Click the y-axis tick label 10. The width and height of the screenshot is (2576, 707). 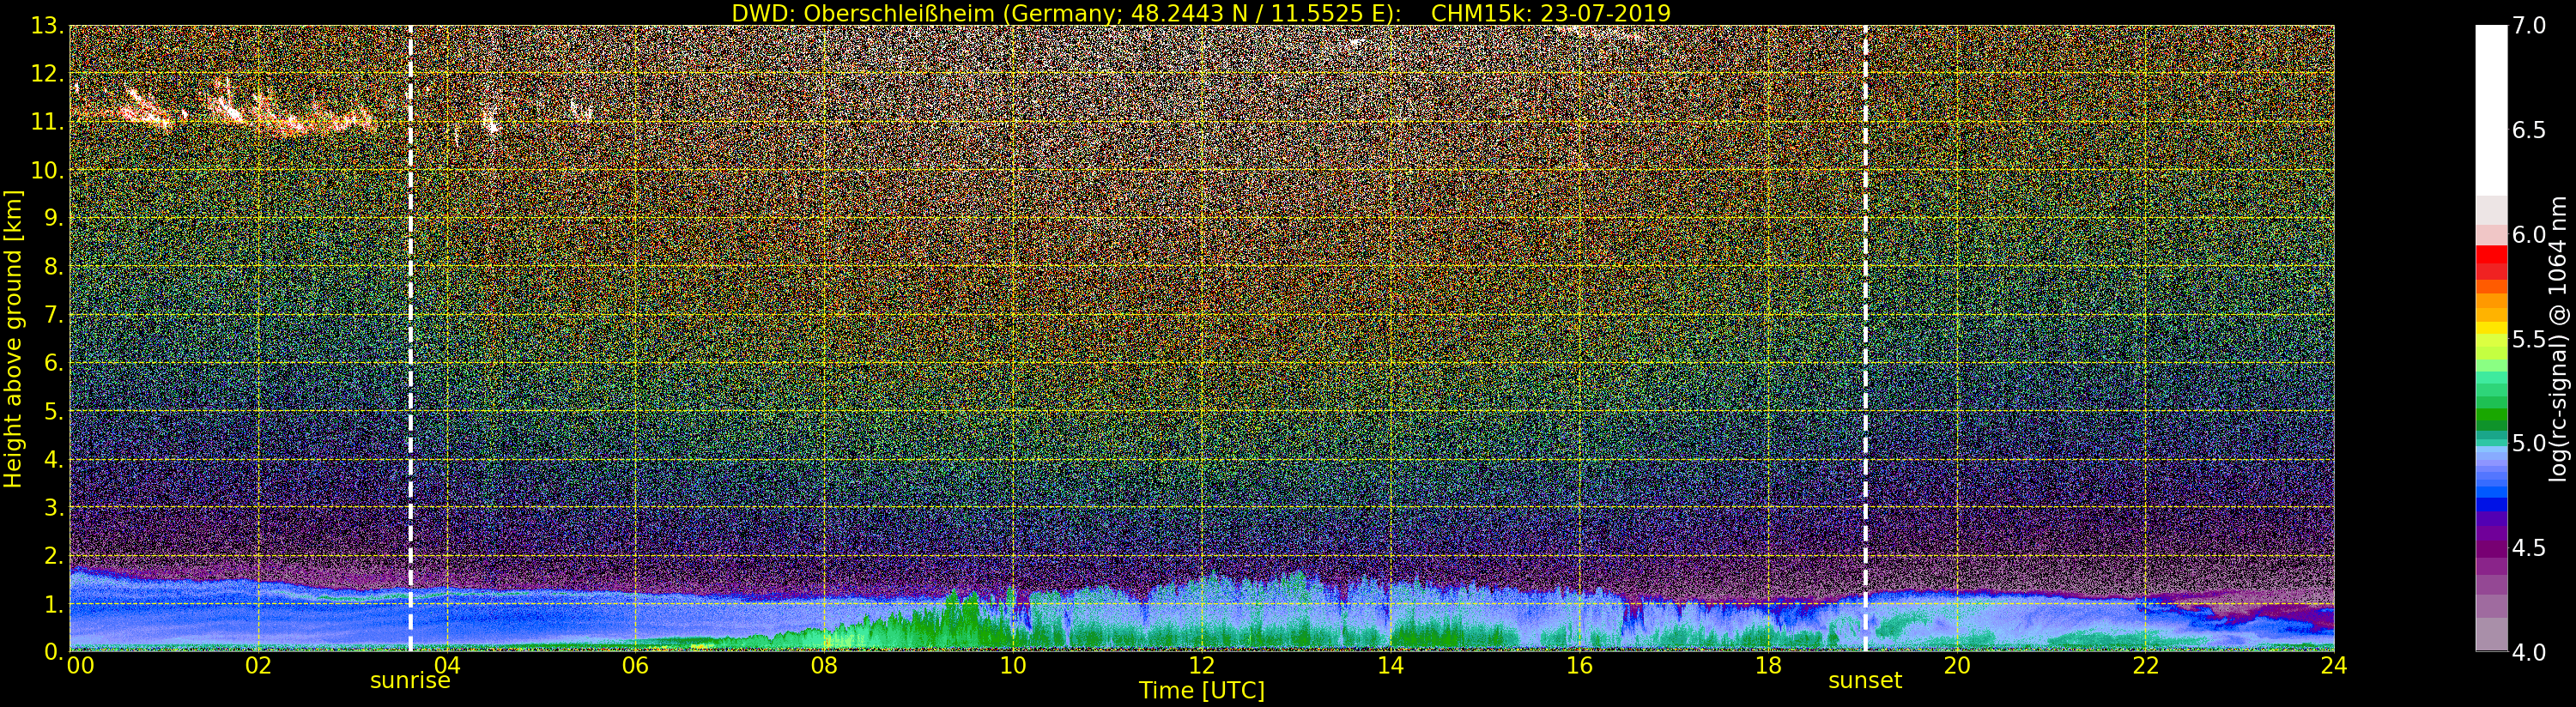tap(47, 170)
